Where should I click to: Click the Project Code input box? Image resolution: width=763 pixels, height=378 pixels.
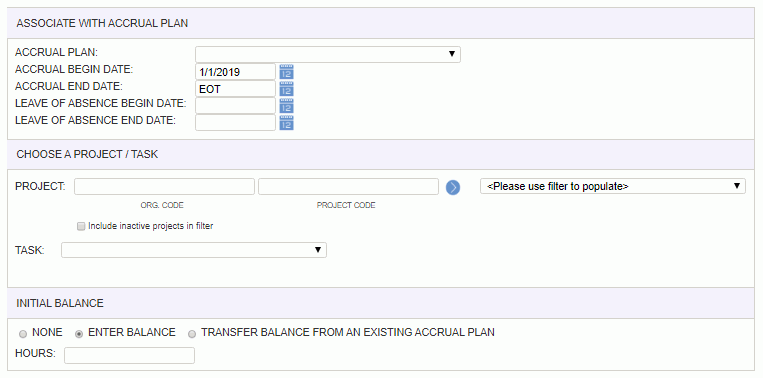(348, 186)
